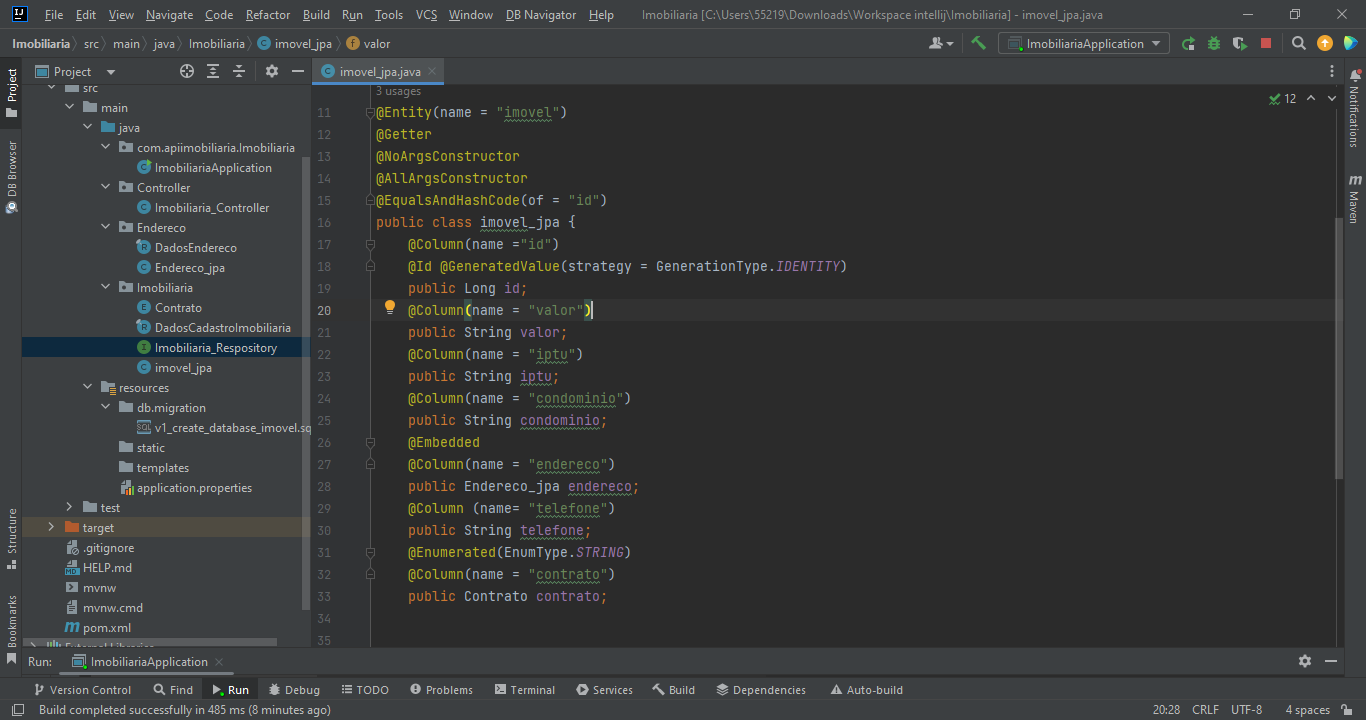The image size is (1366, 720).
Task: Start debugging with the bug icon
Action: coord(1214,43)
